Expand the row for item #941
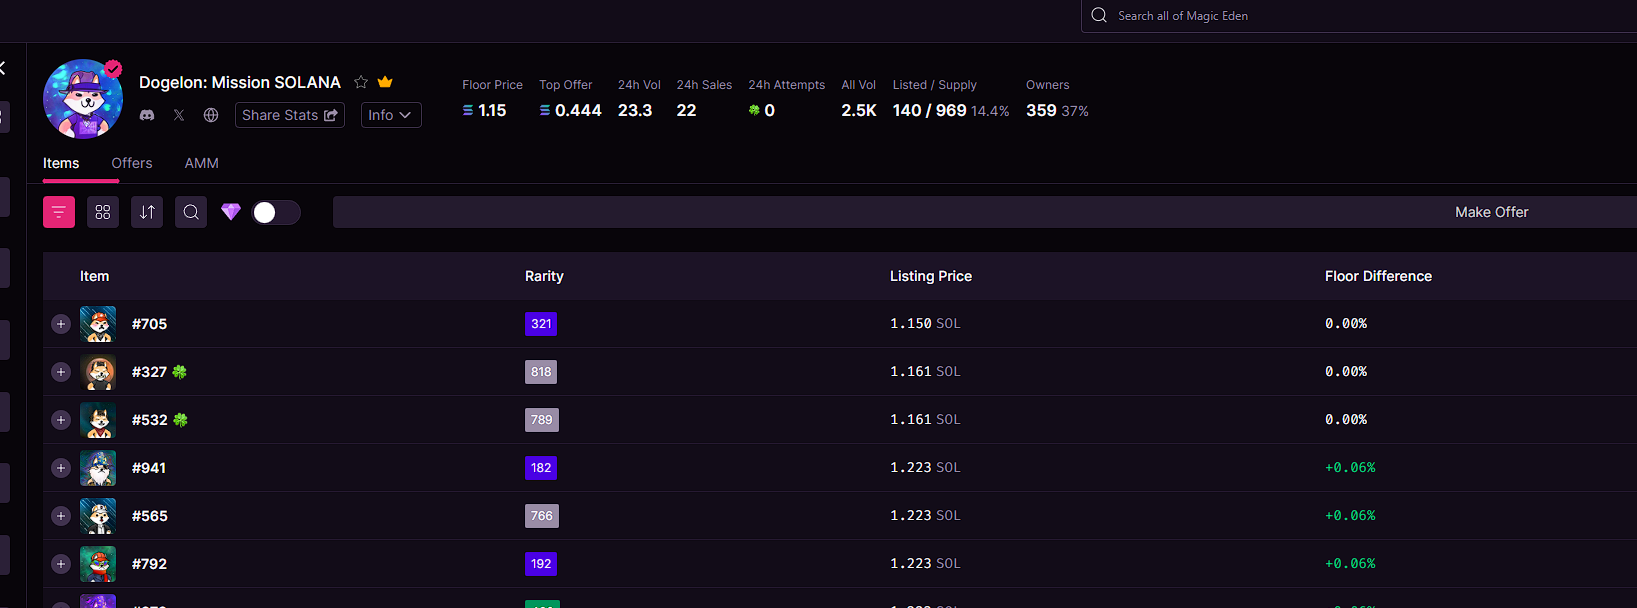The image size is (1637, 608). tap(61, 468)
